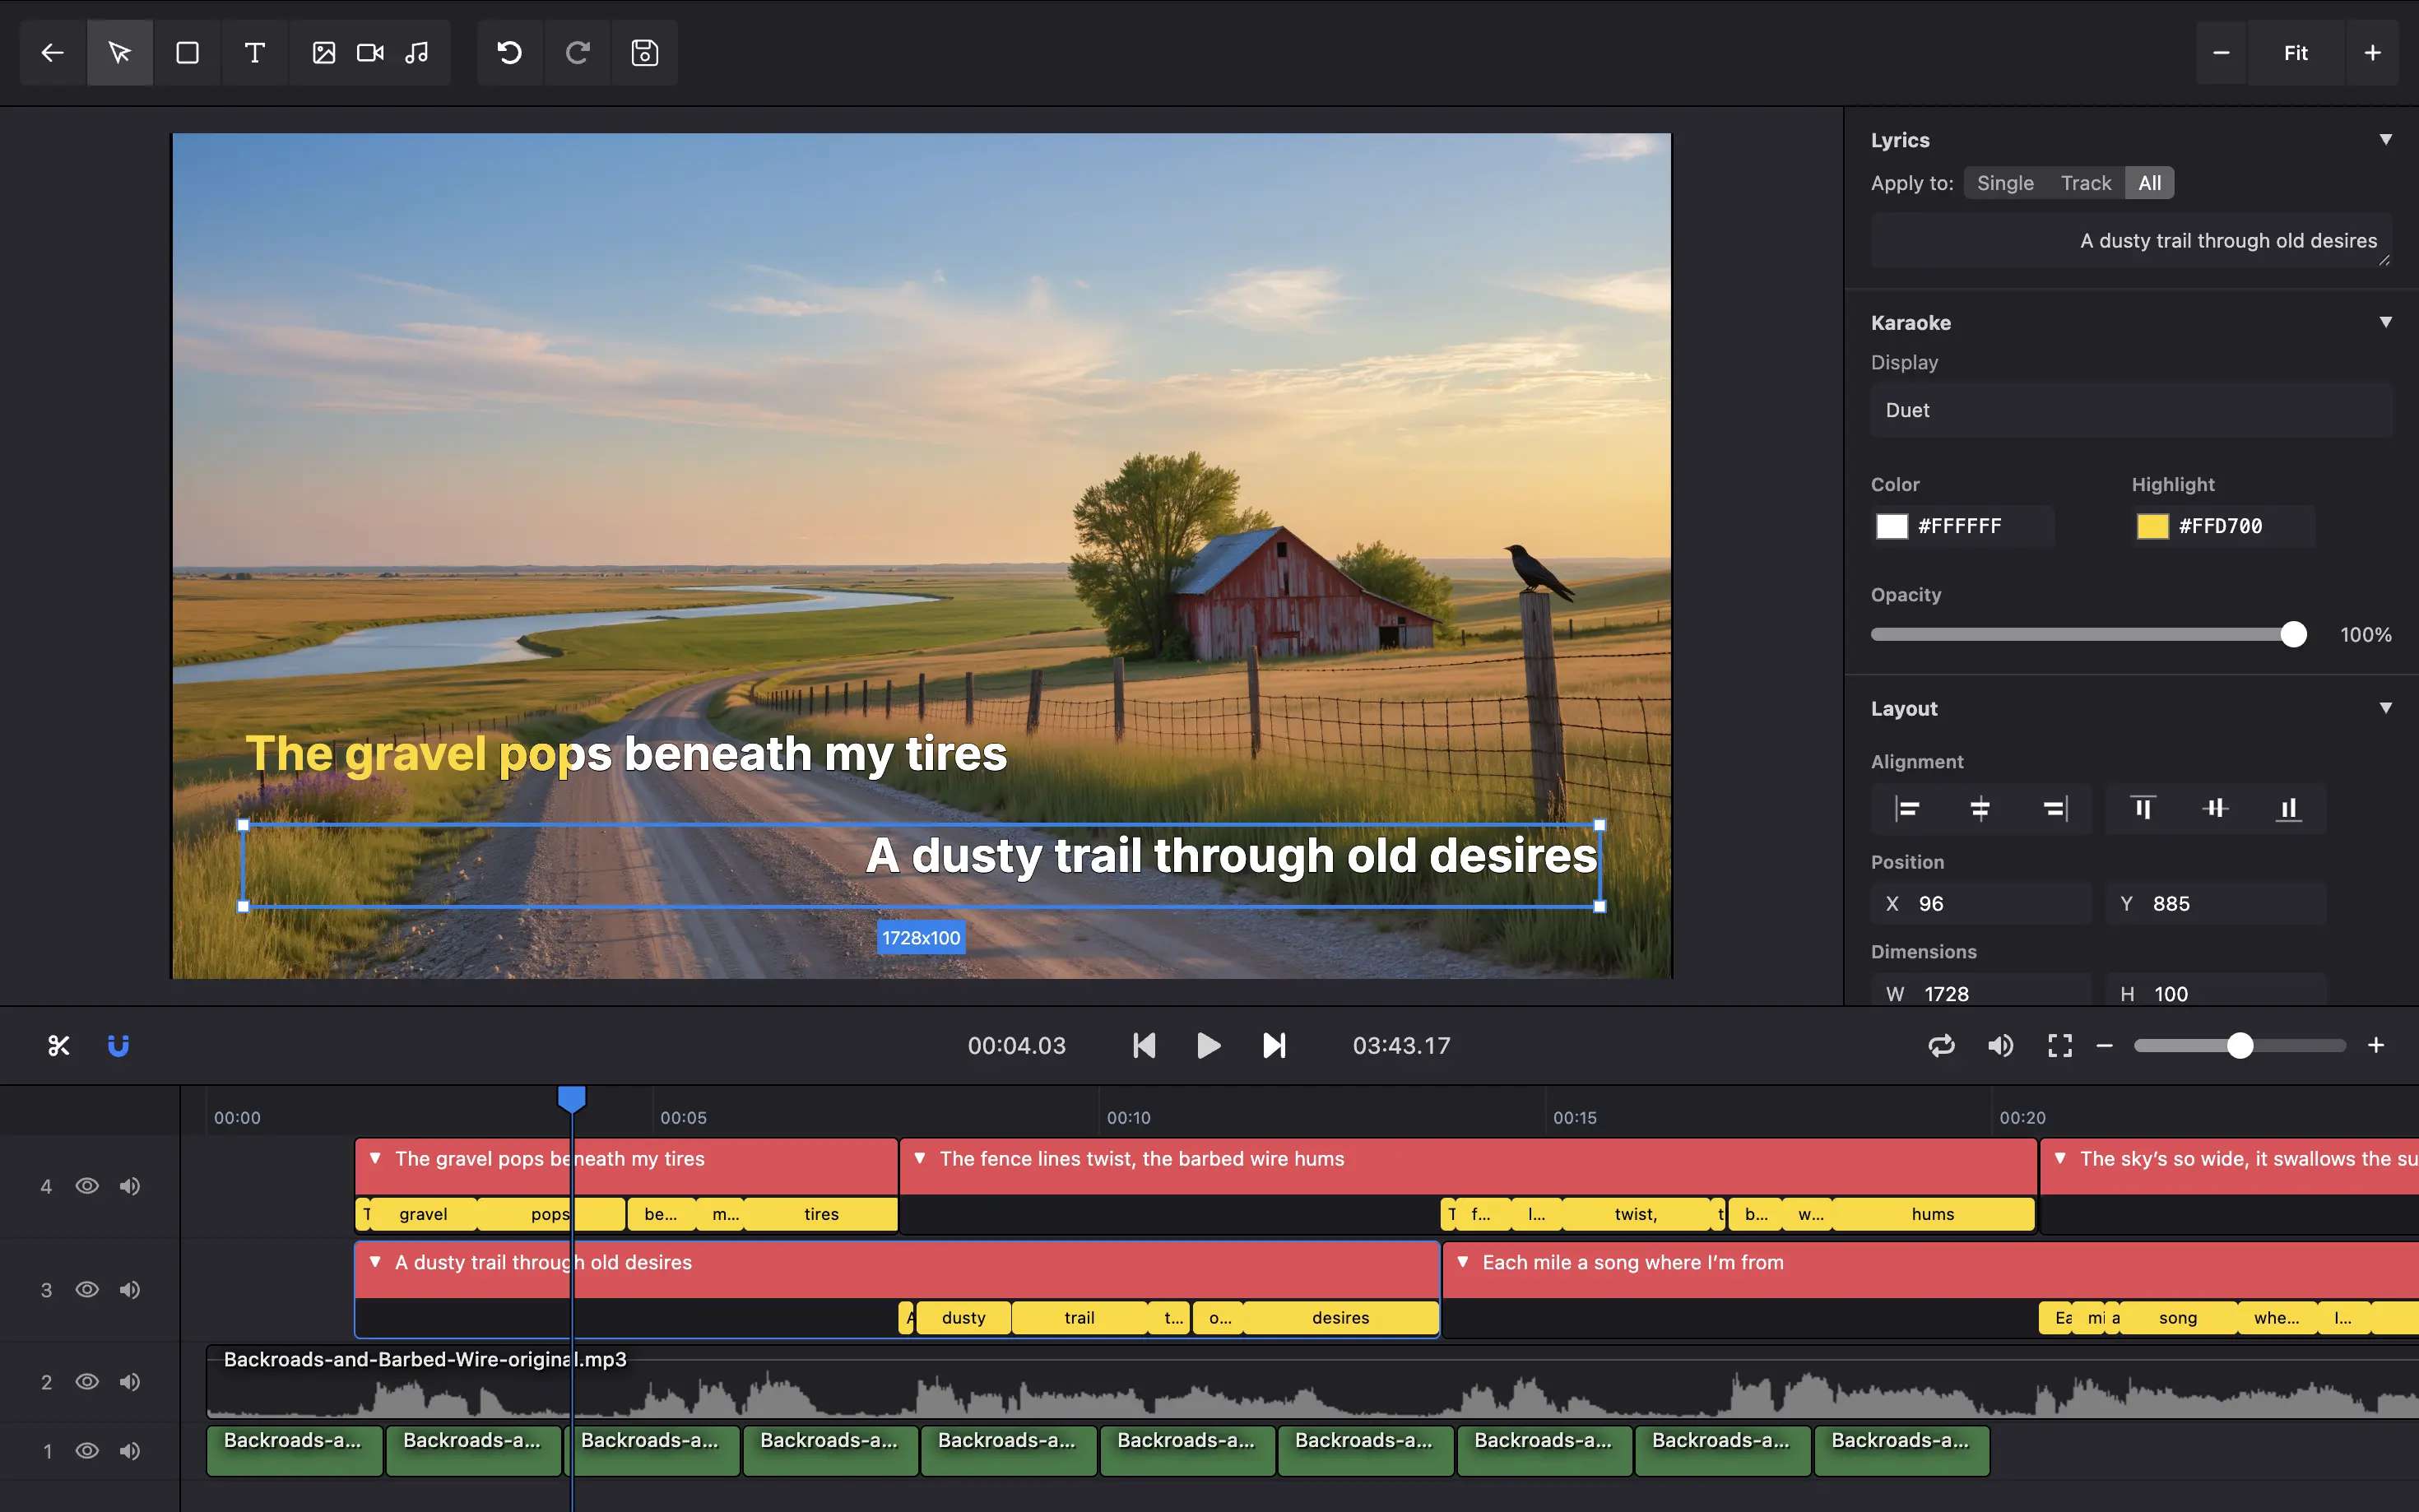The height and width of the screenshot is (1512, 2419).
Task: Select the Text tool in the toolbar
Action: 254,52
